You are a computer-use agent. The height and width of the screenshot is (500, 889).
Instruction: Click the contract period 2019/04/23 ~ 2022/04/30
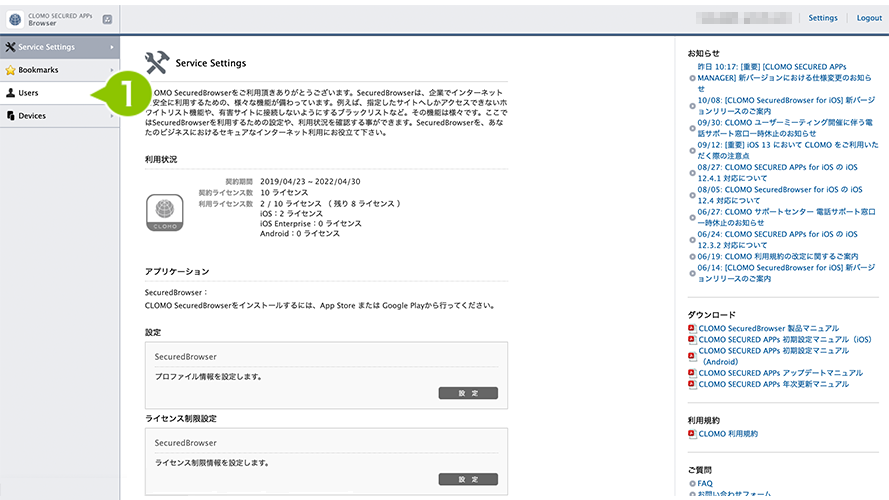(310, 181)
